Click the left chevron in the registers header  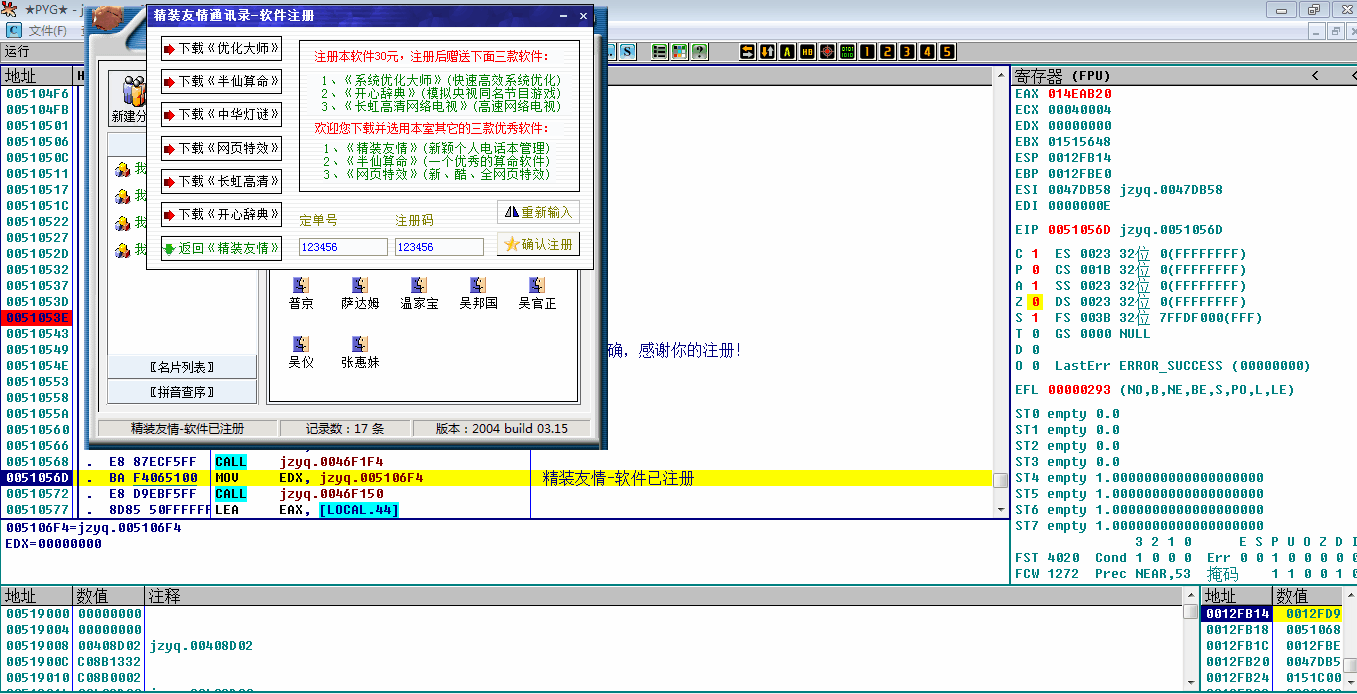pyautogui.click(x=1315, y=75)
